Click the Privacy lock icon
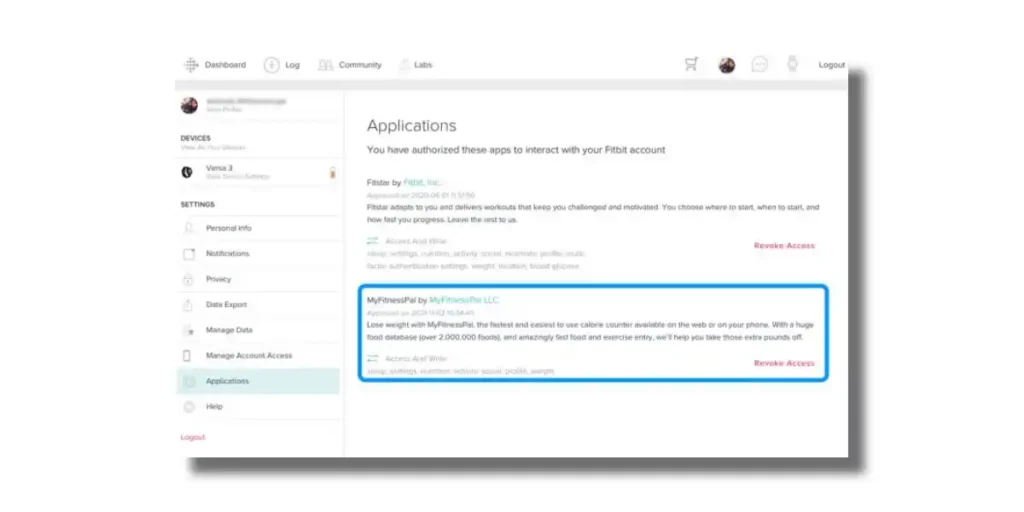The width and height of the screenshot is (1024, 512). (189, 280)
